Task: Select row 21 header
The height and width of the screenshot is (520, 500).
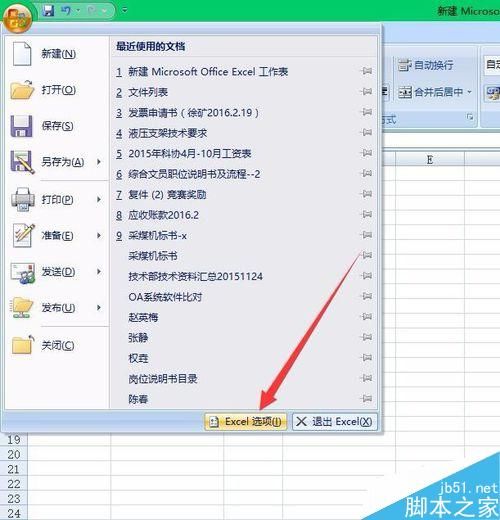Action: [x=14, y=469]
